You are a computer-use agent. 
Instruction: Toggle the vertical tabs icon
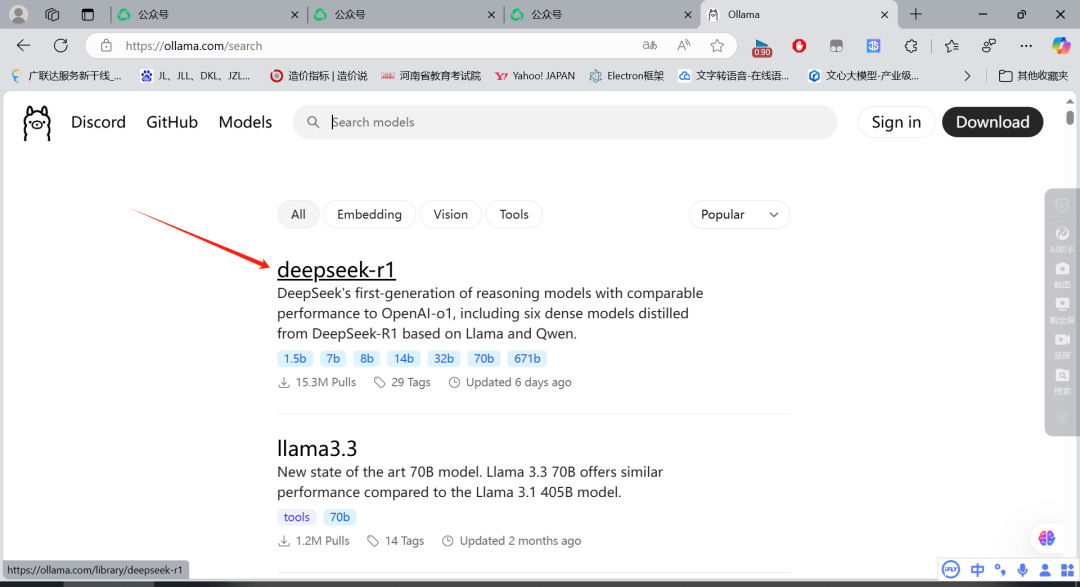87,14
